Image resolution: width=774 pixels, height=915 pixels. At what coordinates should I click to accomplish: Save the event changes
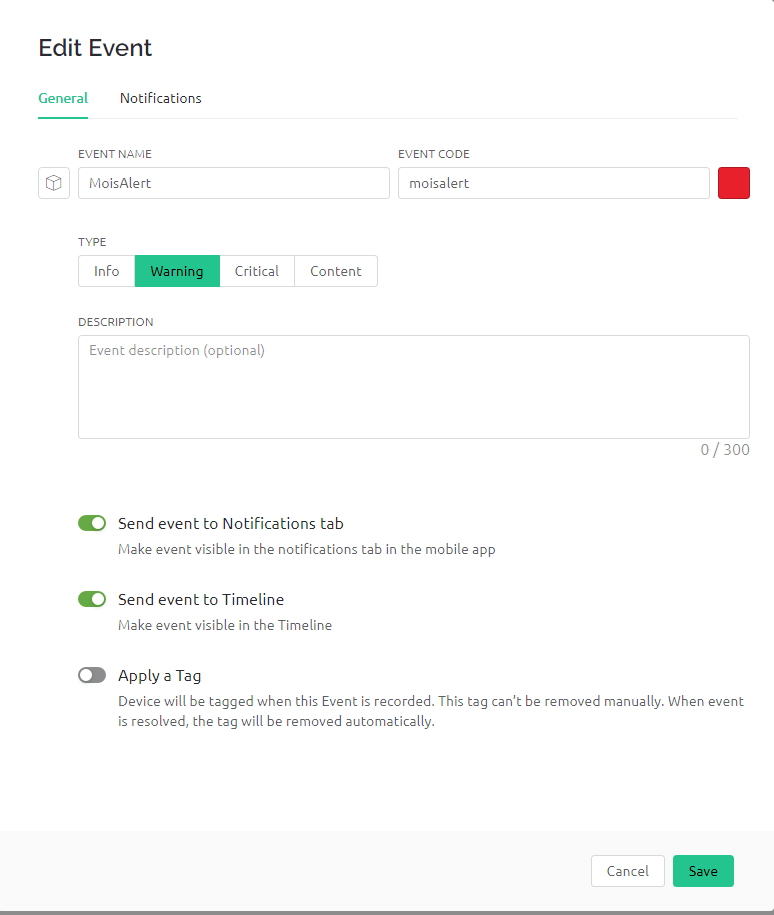[703, 871]
